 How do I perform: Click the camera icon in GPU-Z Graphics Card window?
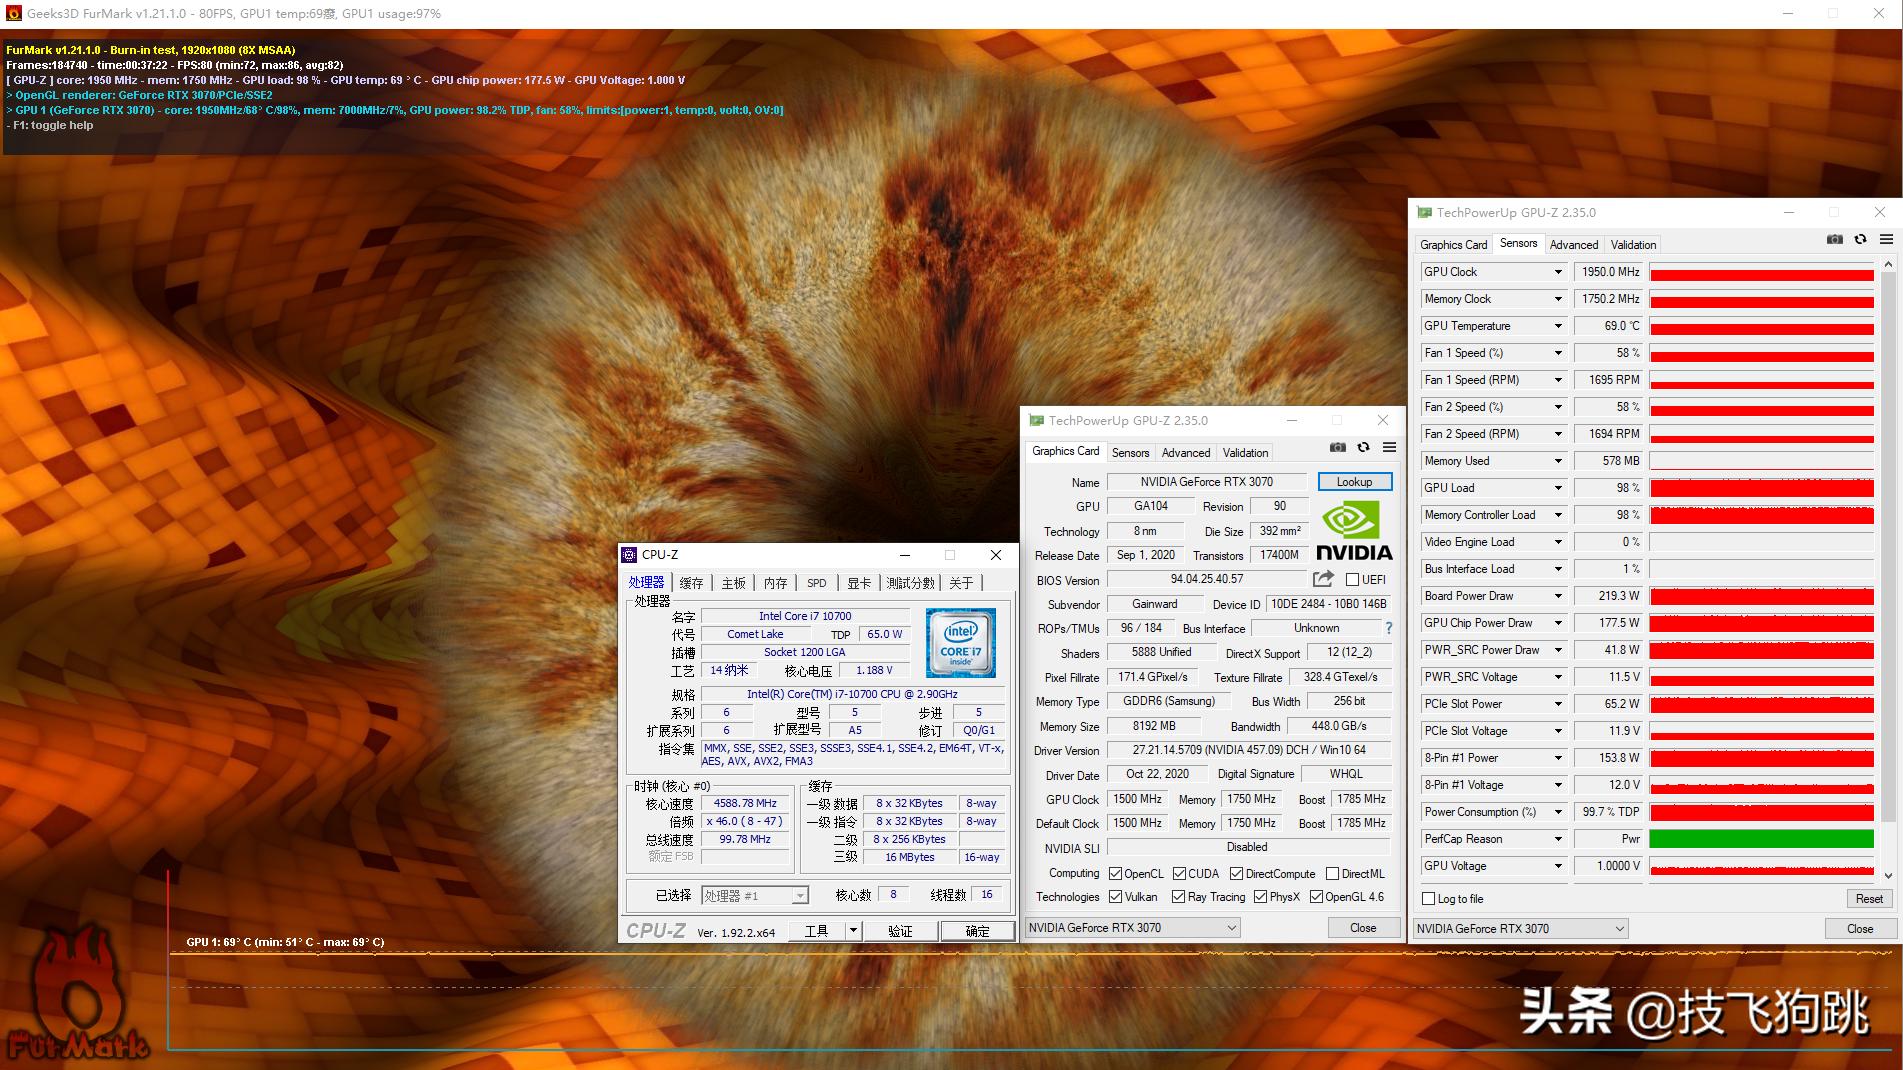[x=1337, y=448]
